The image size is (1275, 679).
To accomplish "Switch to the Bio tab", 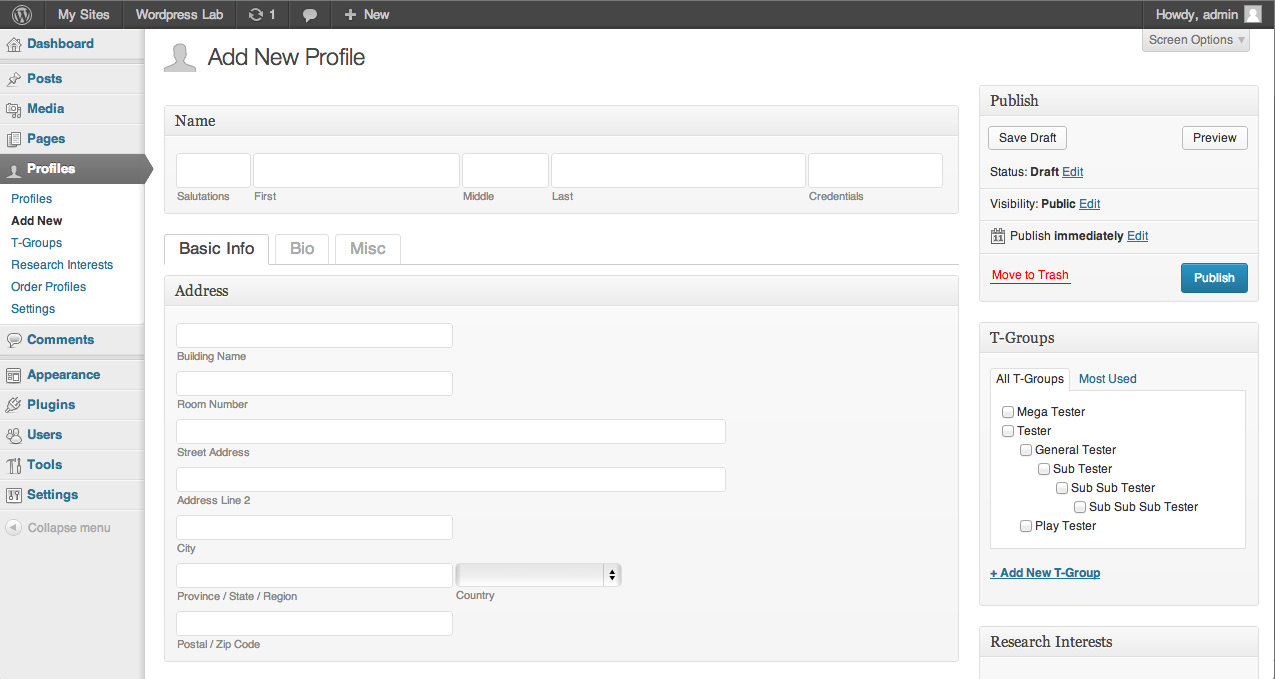I will [x=302, y=249].
